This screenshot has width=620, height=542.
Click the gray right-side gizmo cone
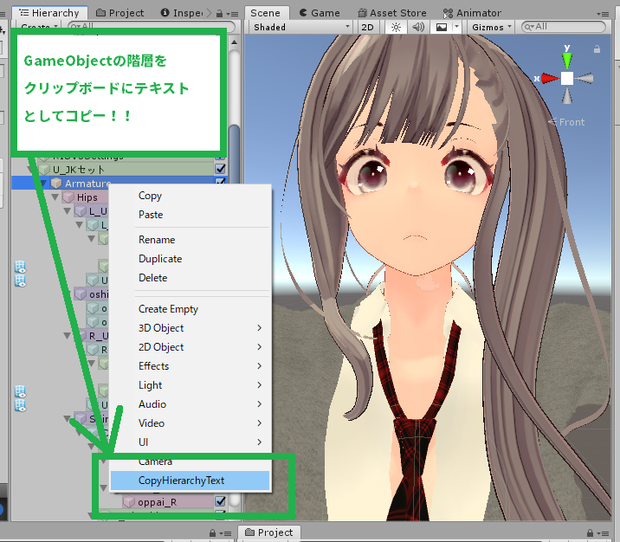point(584,78)
